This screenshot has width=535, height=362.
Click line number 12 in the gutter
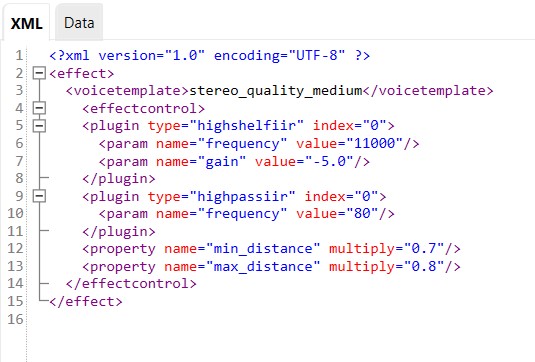tap(15, 249)
